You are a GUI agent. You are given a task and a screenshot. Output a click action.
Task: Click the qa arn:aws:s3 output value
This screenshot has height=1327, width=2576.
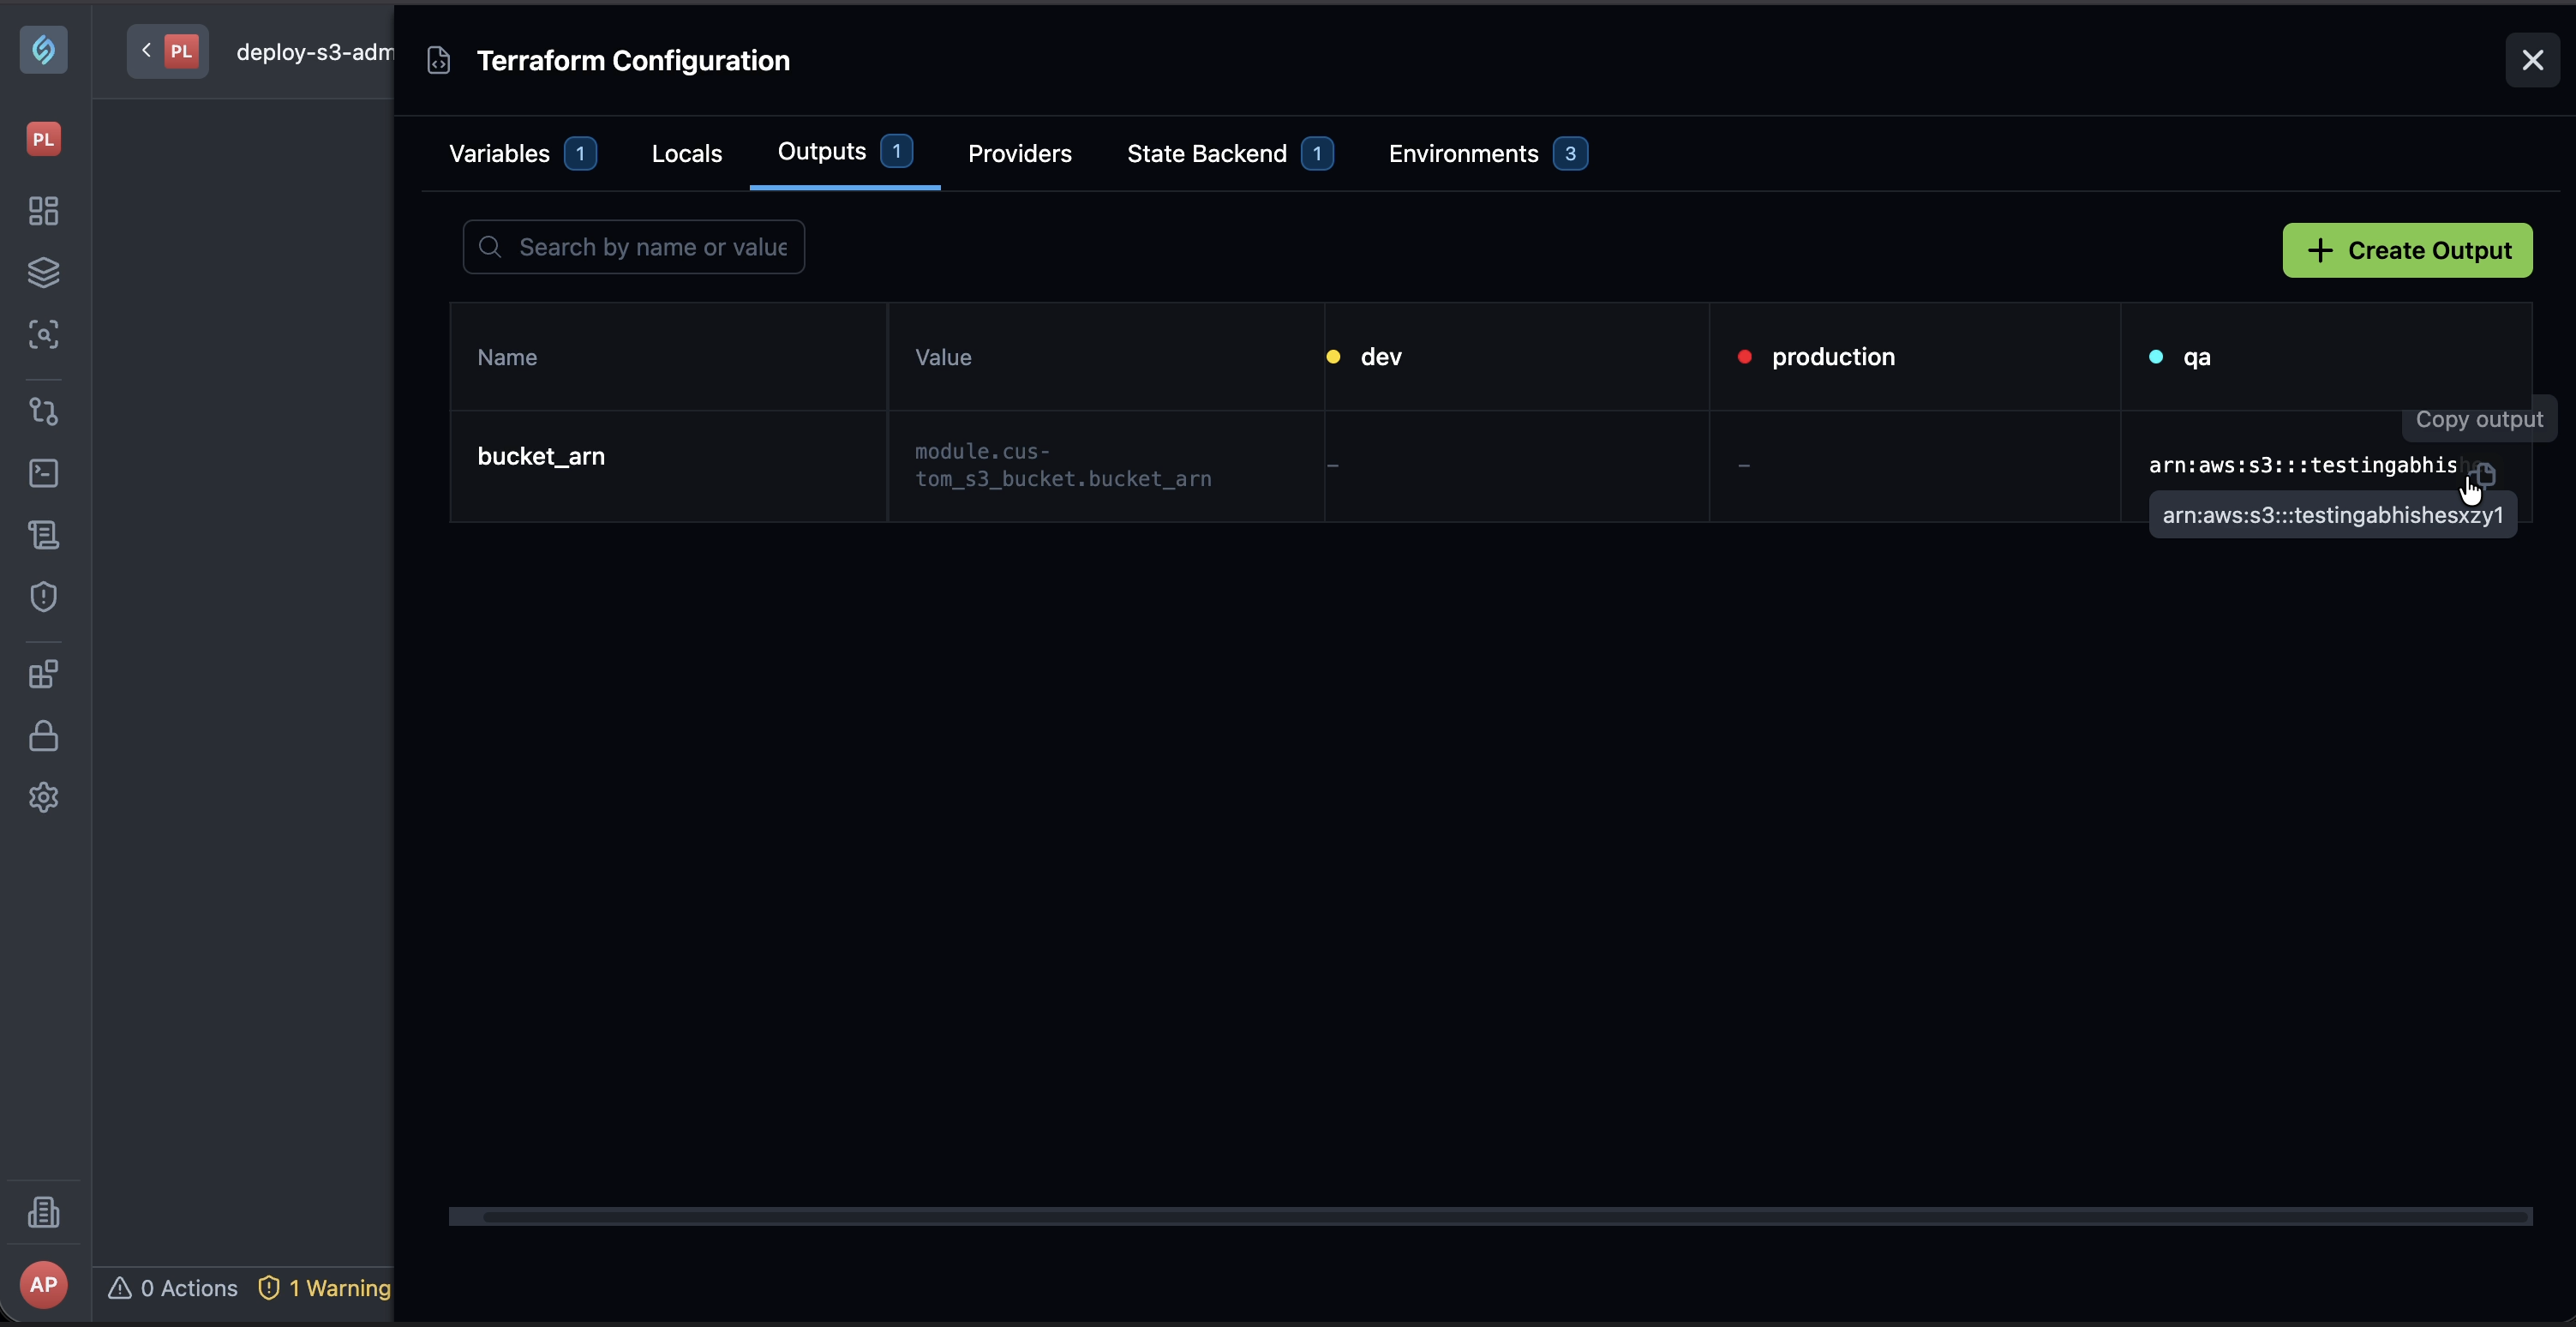2303,465
